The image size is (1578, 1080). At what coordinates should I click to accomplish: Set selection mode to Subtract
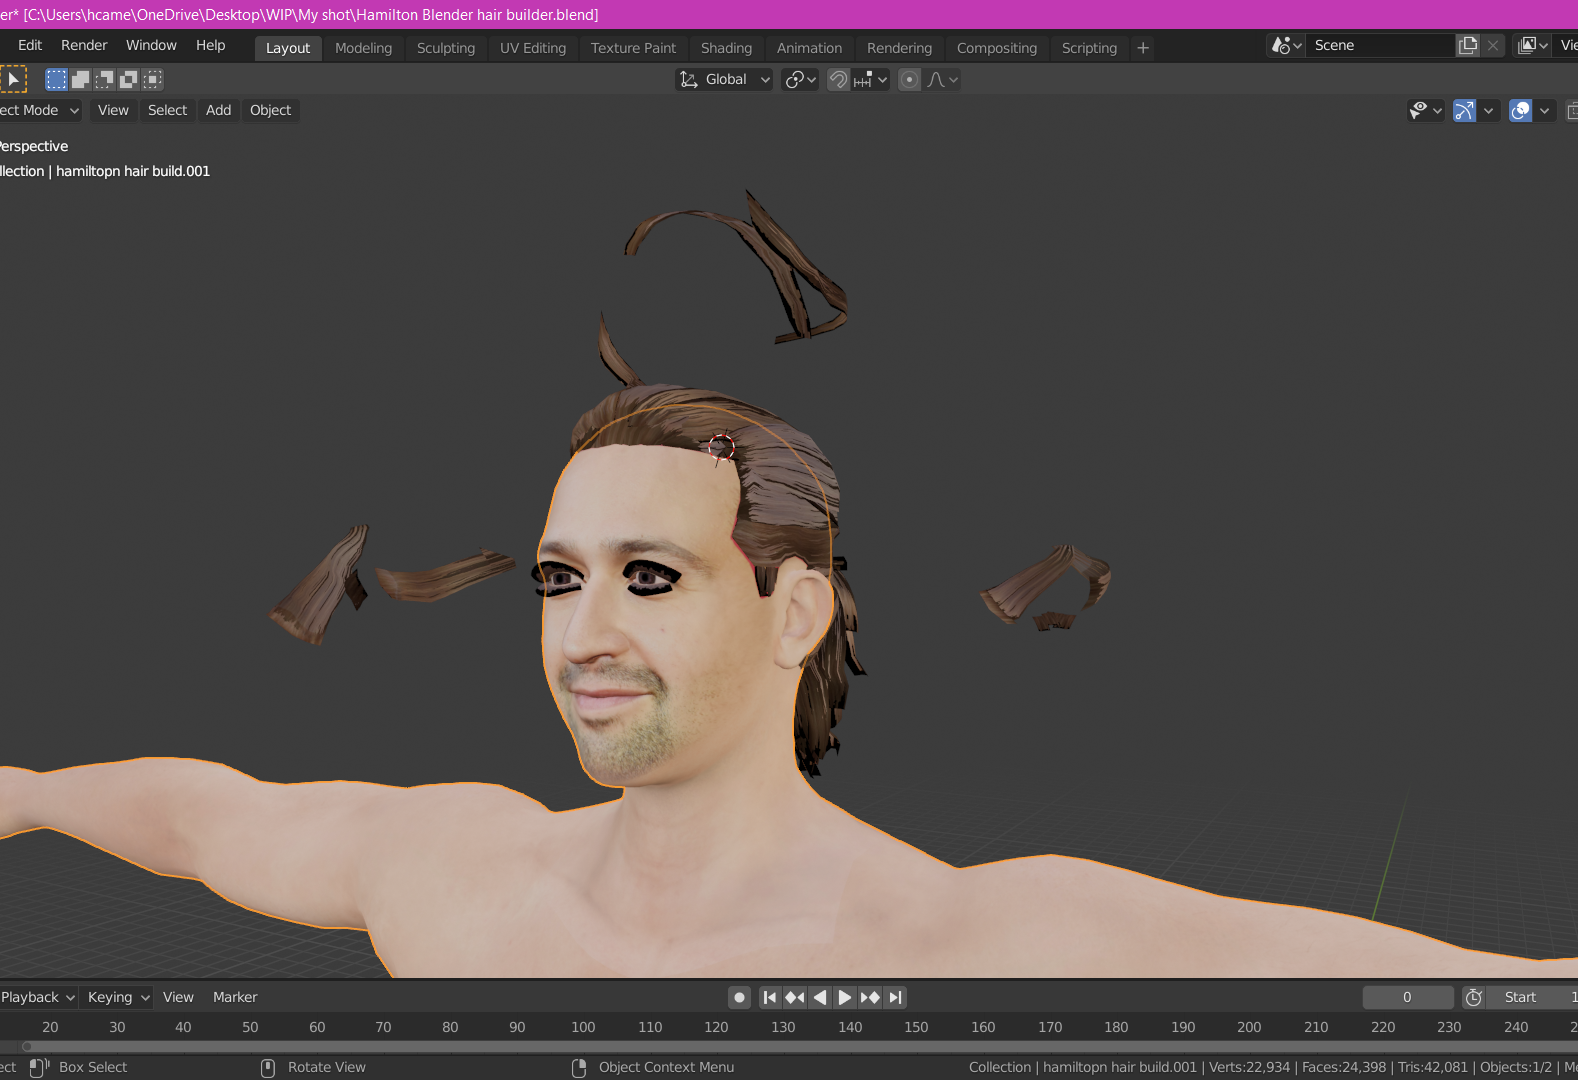click(x=104, y=79)
